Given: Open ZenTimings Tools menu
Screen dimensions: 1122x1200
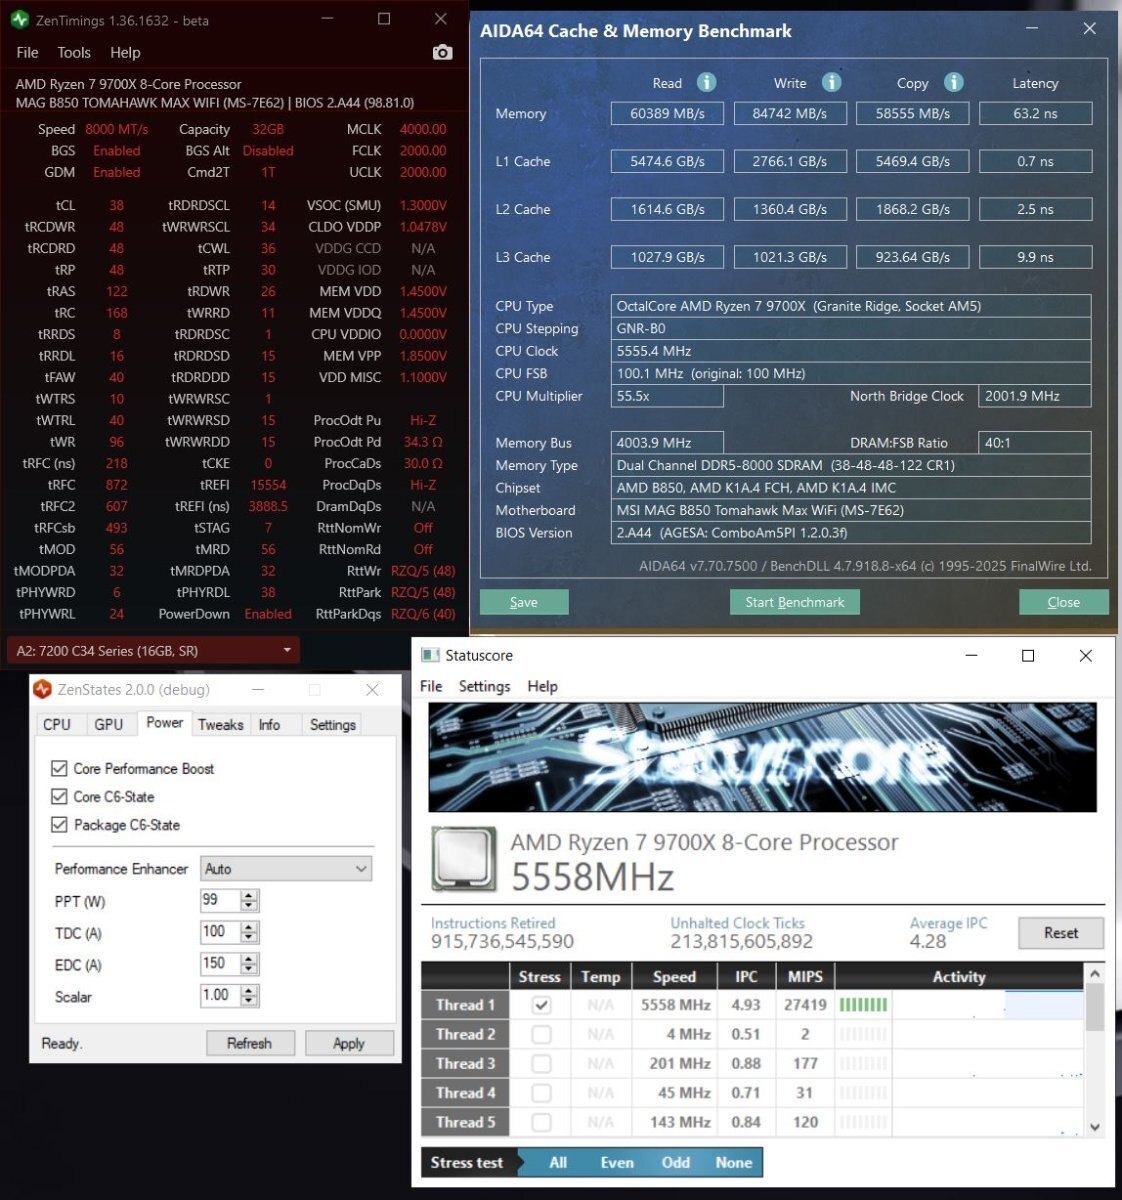Looking at the screenshot, I should coord(74,52).
